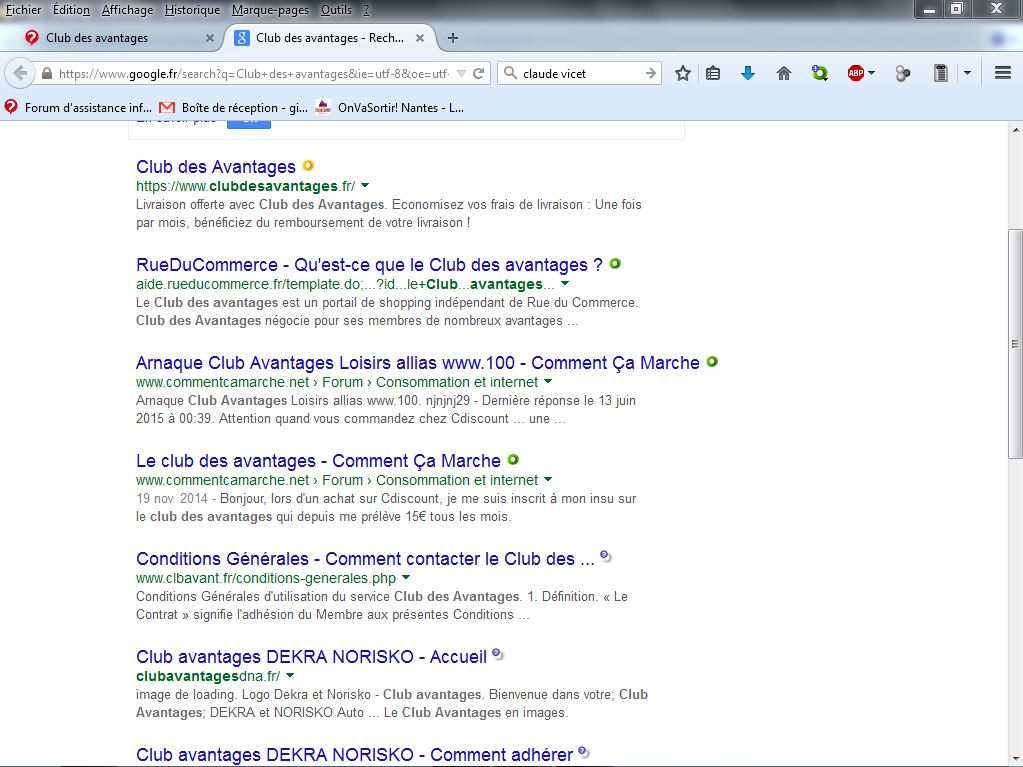Open the downloads arrow icon
The image size is (1023, 767).
[x=748, y=73]
